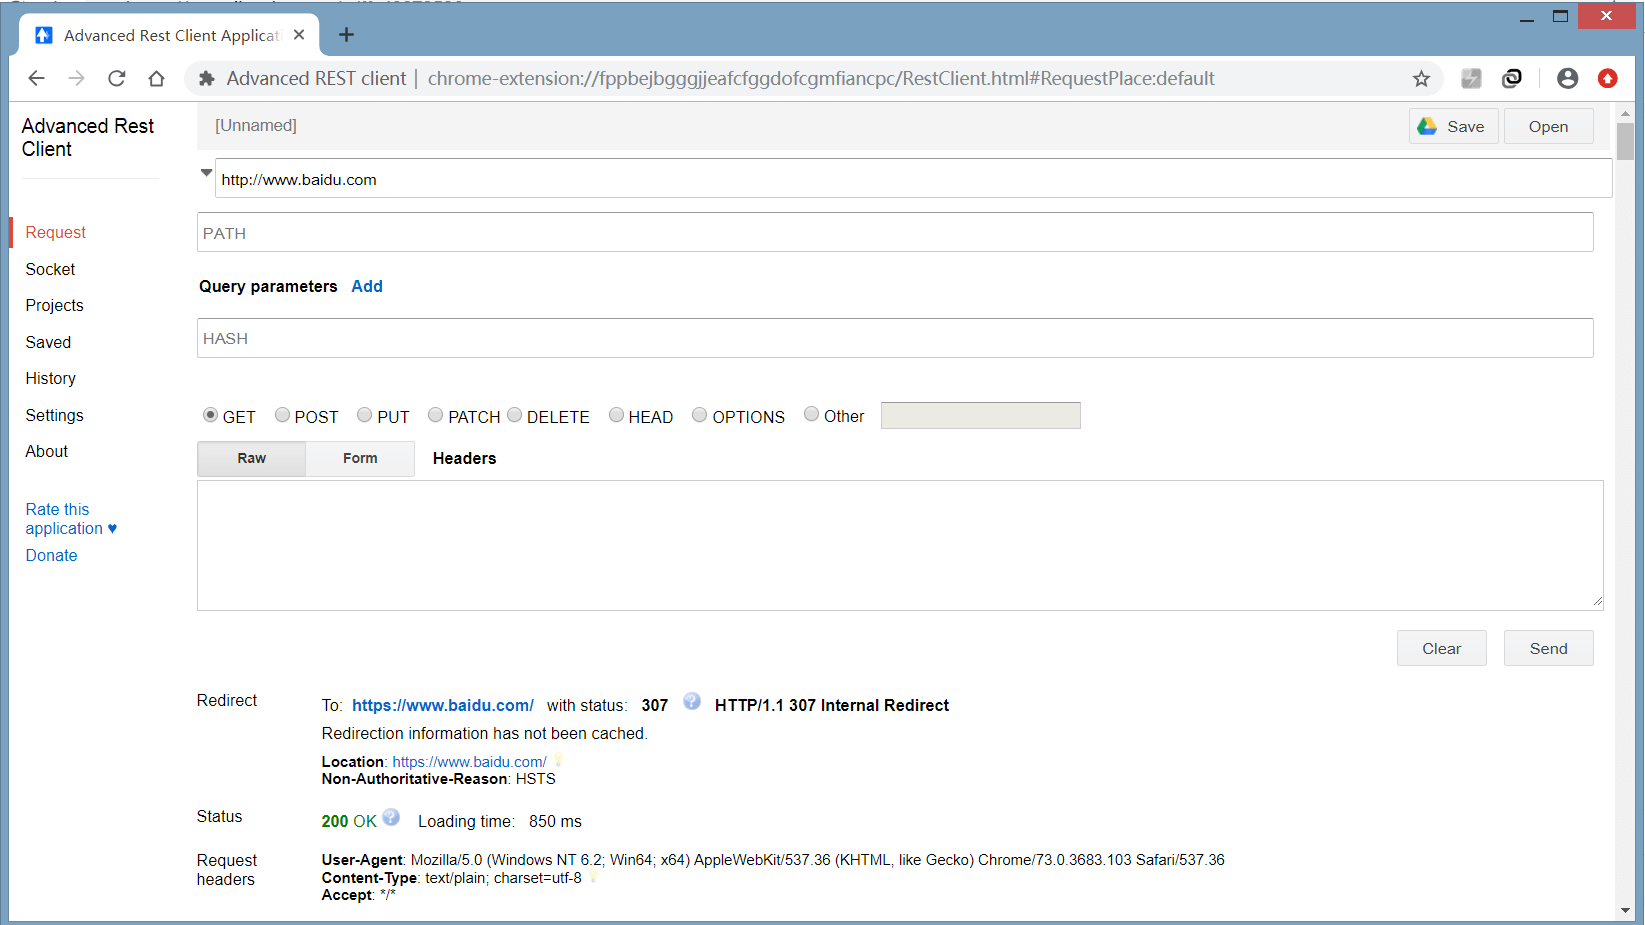Maximize the browser window
Viewport: 1645px width, 925px height.
click(x=1560, y=17)
